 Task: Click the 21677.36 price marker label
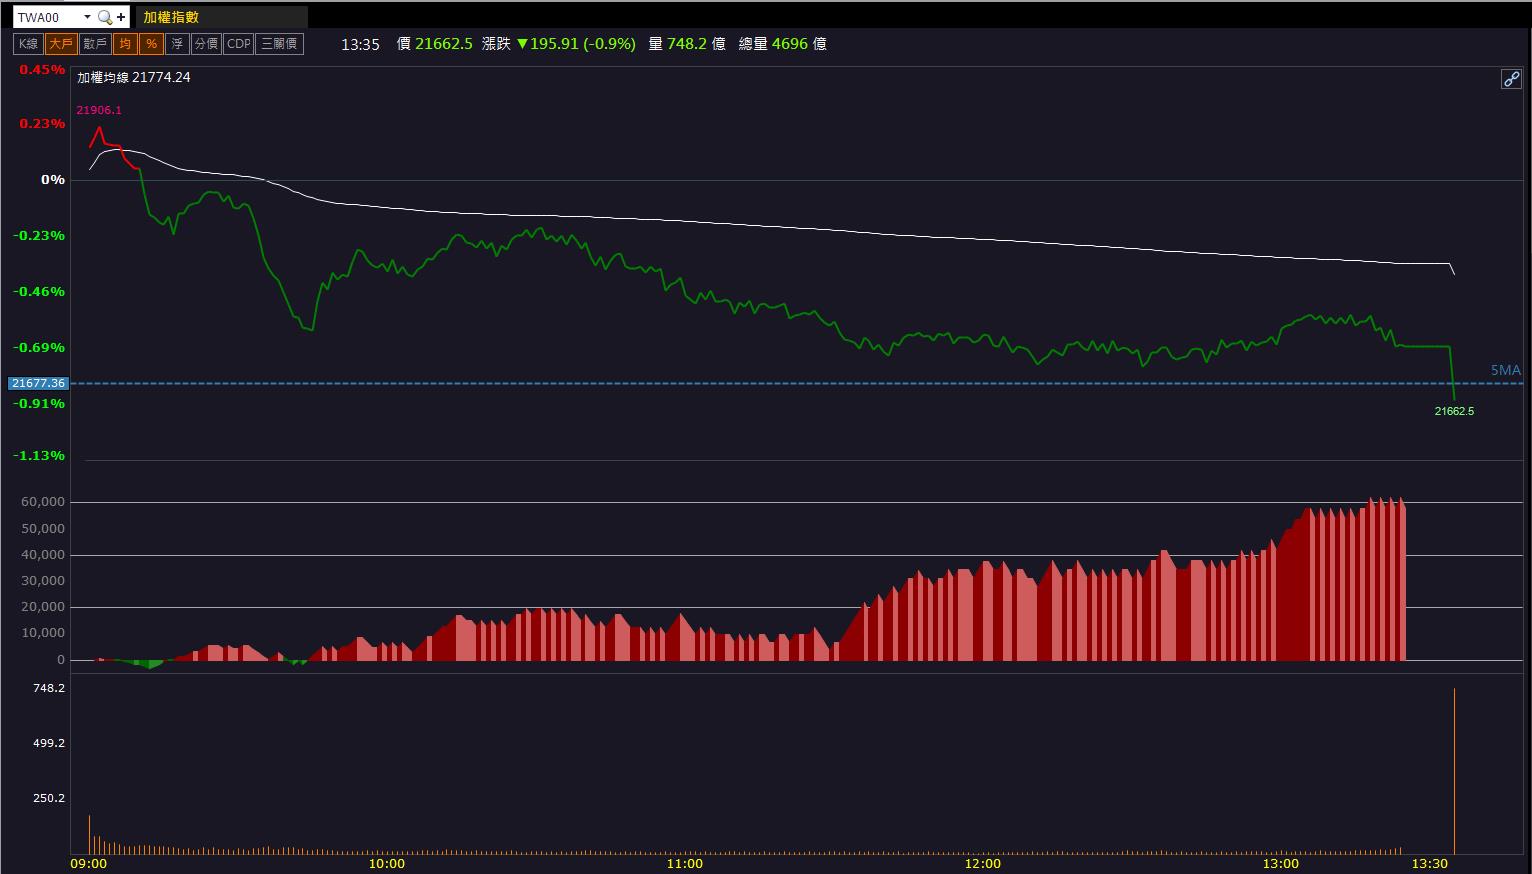pyautogui.click(x=38, y=383)
